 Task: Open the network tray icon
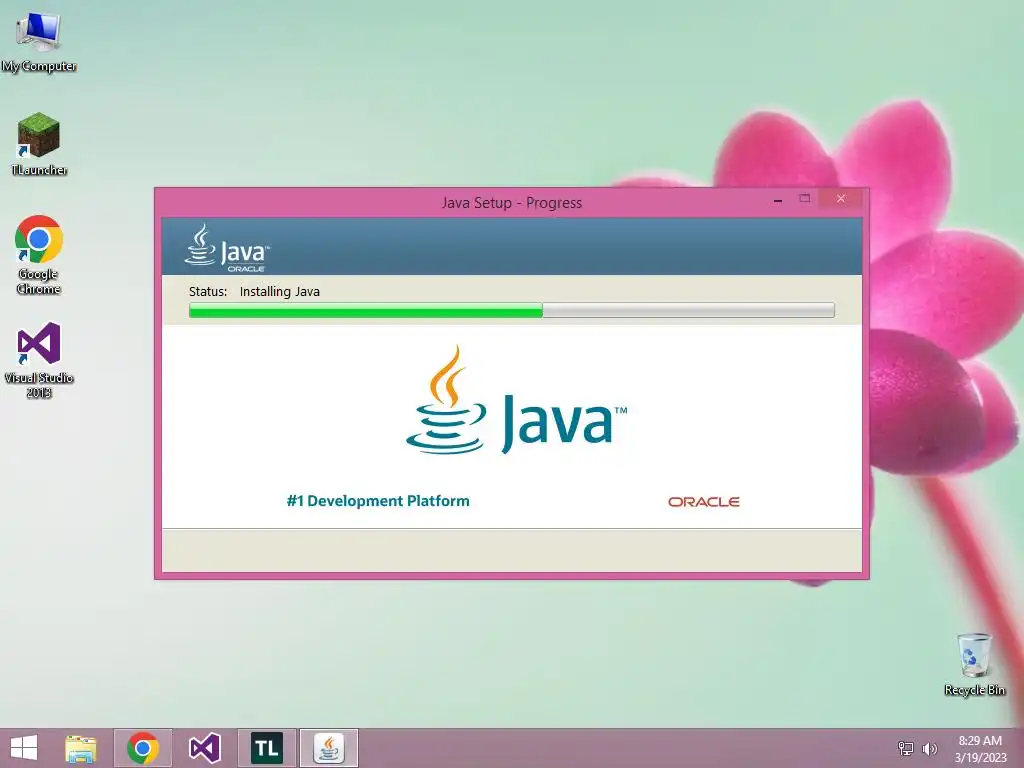pyautogui.click(x=906, y=748)
